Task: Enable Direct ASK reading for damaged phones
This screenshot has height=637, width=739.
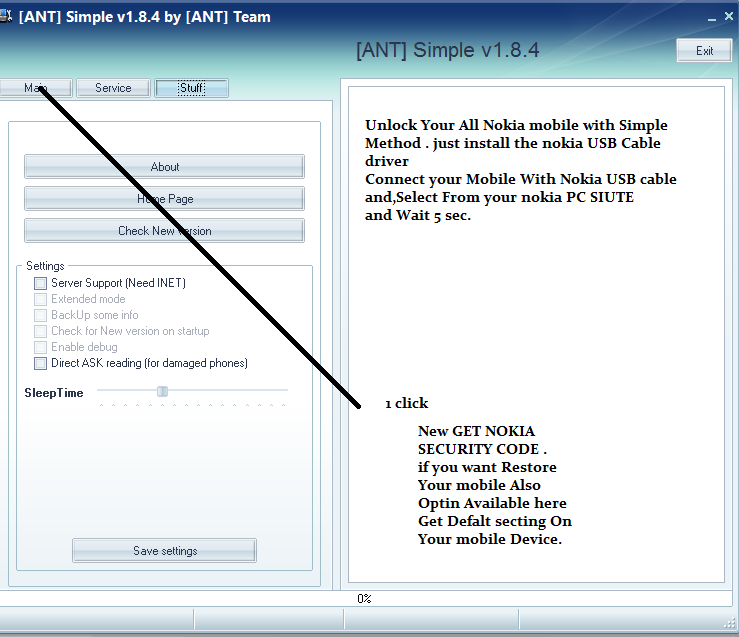Action: tap(41, 363)
